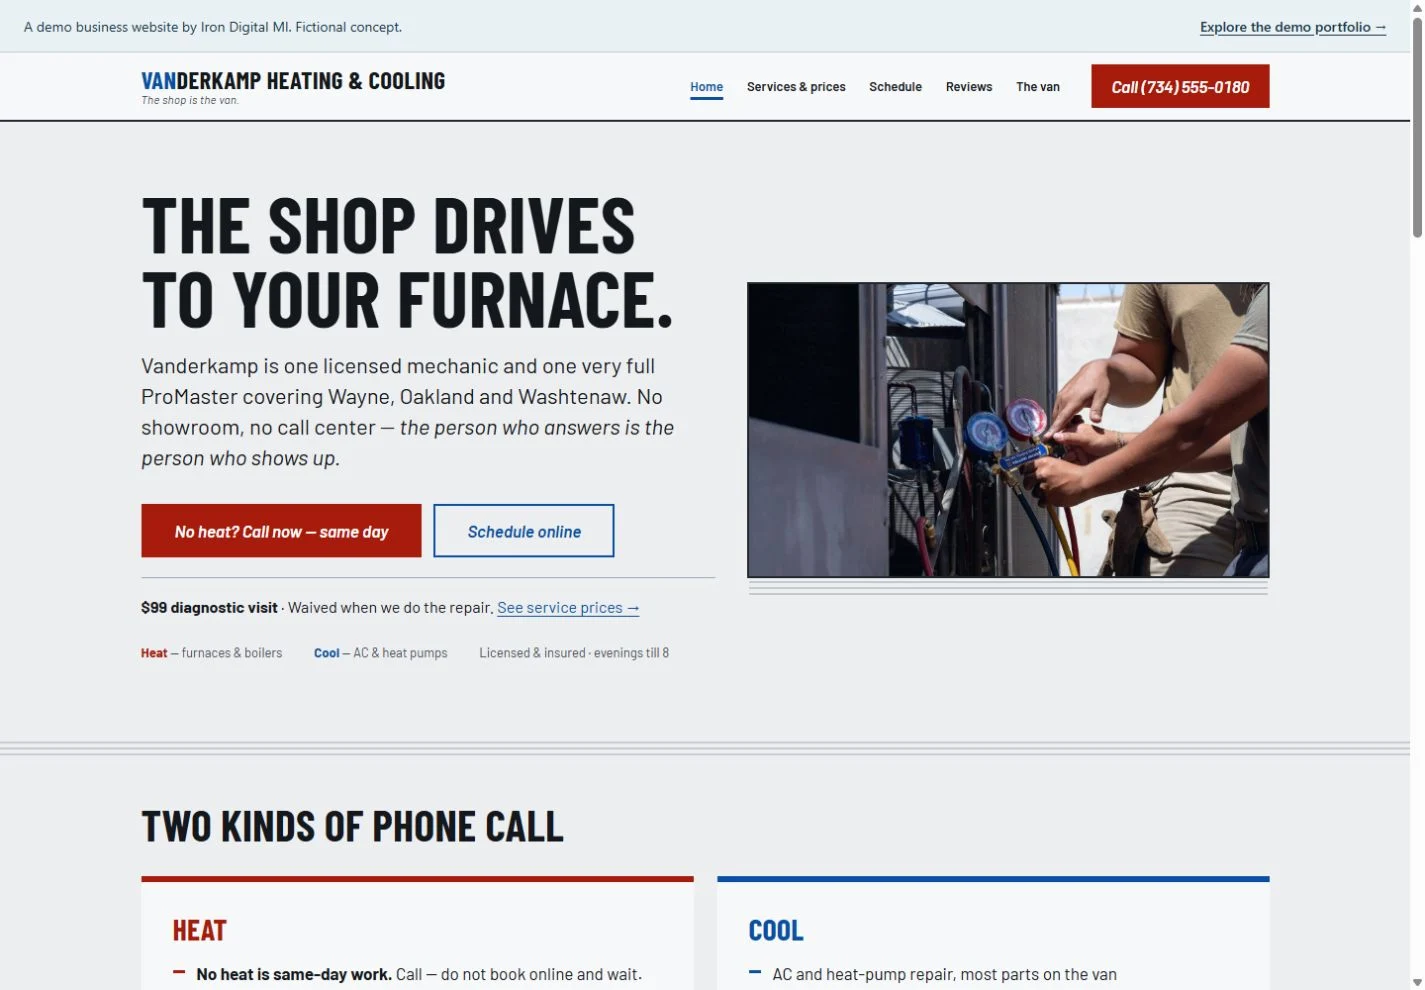The width and height of the screenshot is (1425, 990).
Task: Click the Cool — AC & heat pumps text
Action: [x=381, y=653]
